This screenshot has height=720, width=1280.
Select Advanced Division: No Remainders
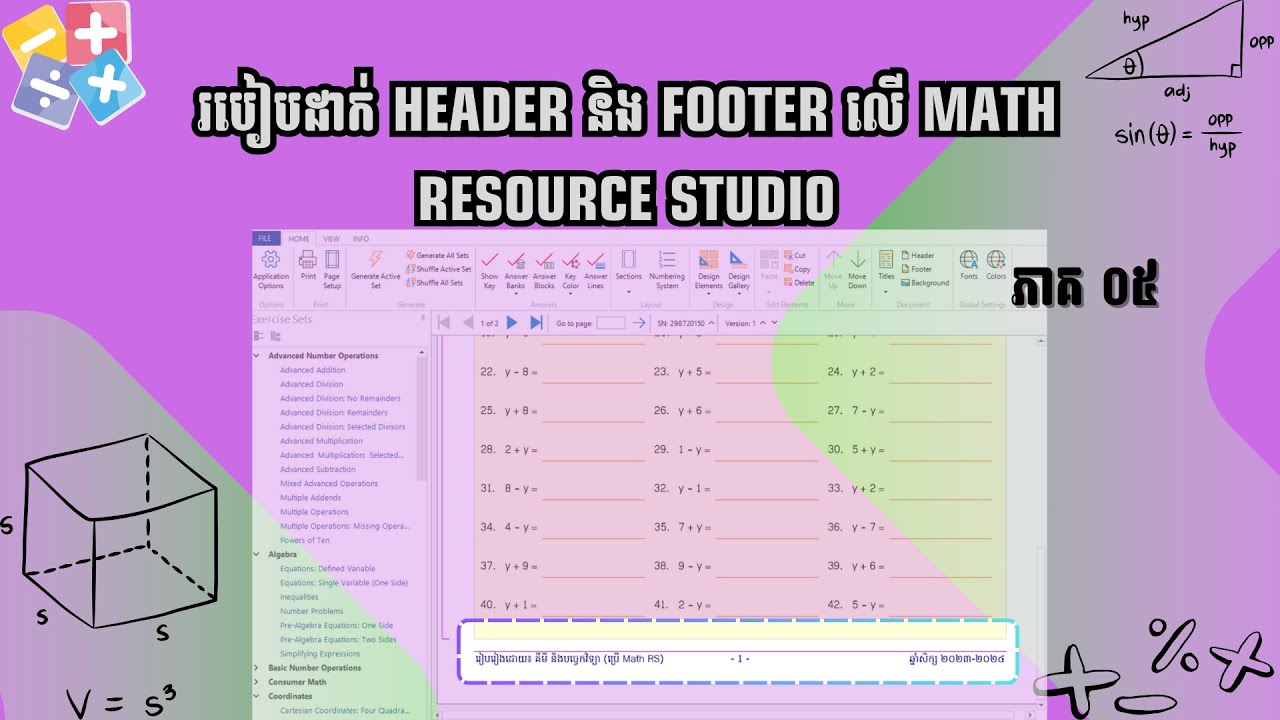(x=340, y=398)
